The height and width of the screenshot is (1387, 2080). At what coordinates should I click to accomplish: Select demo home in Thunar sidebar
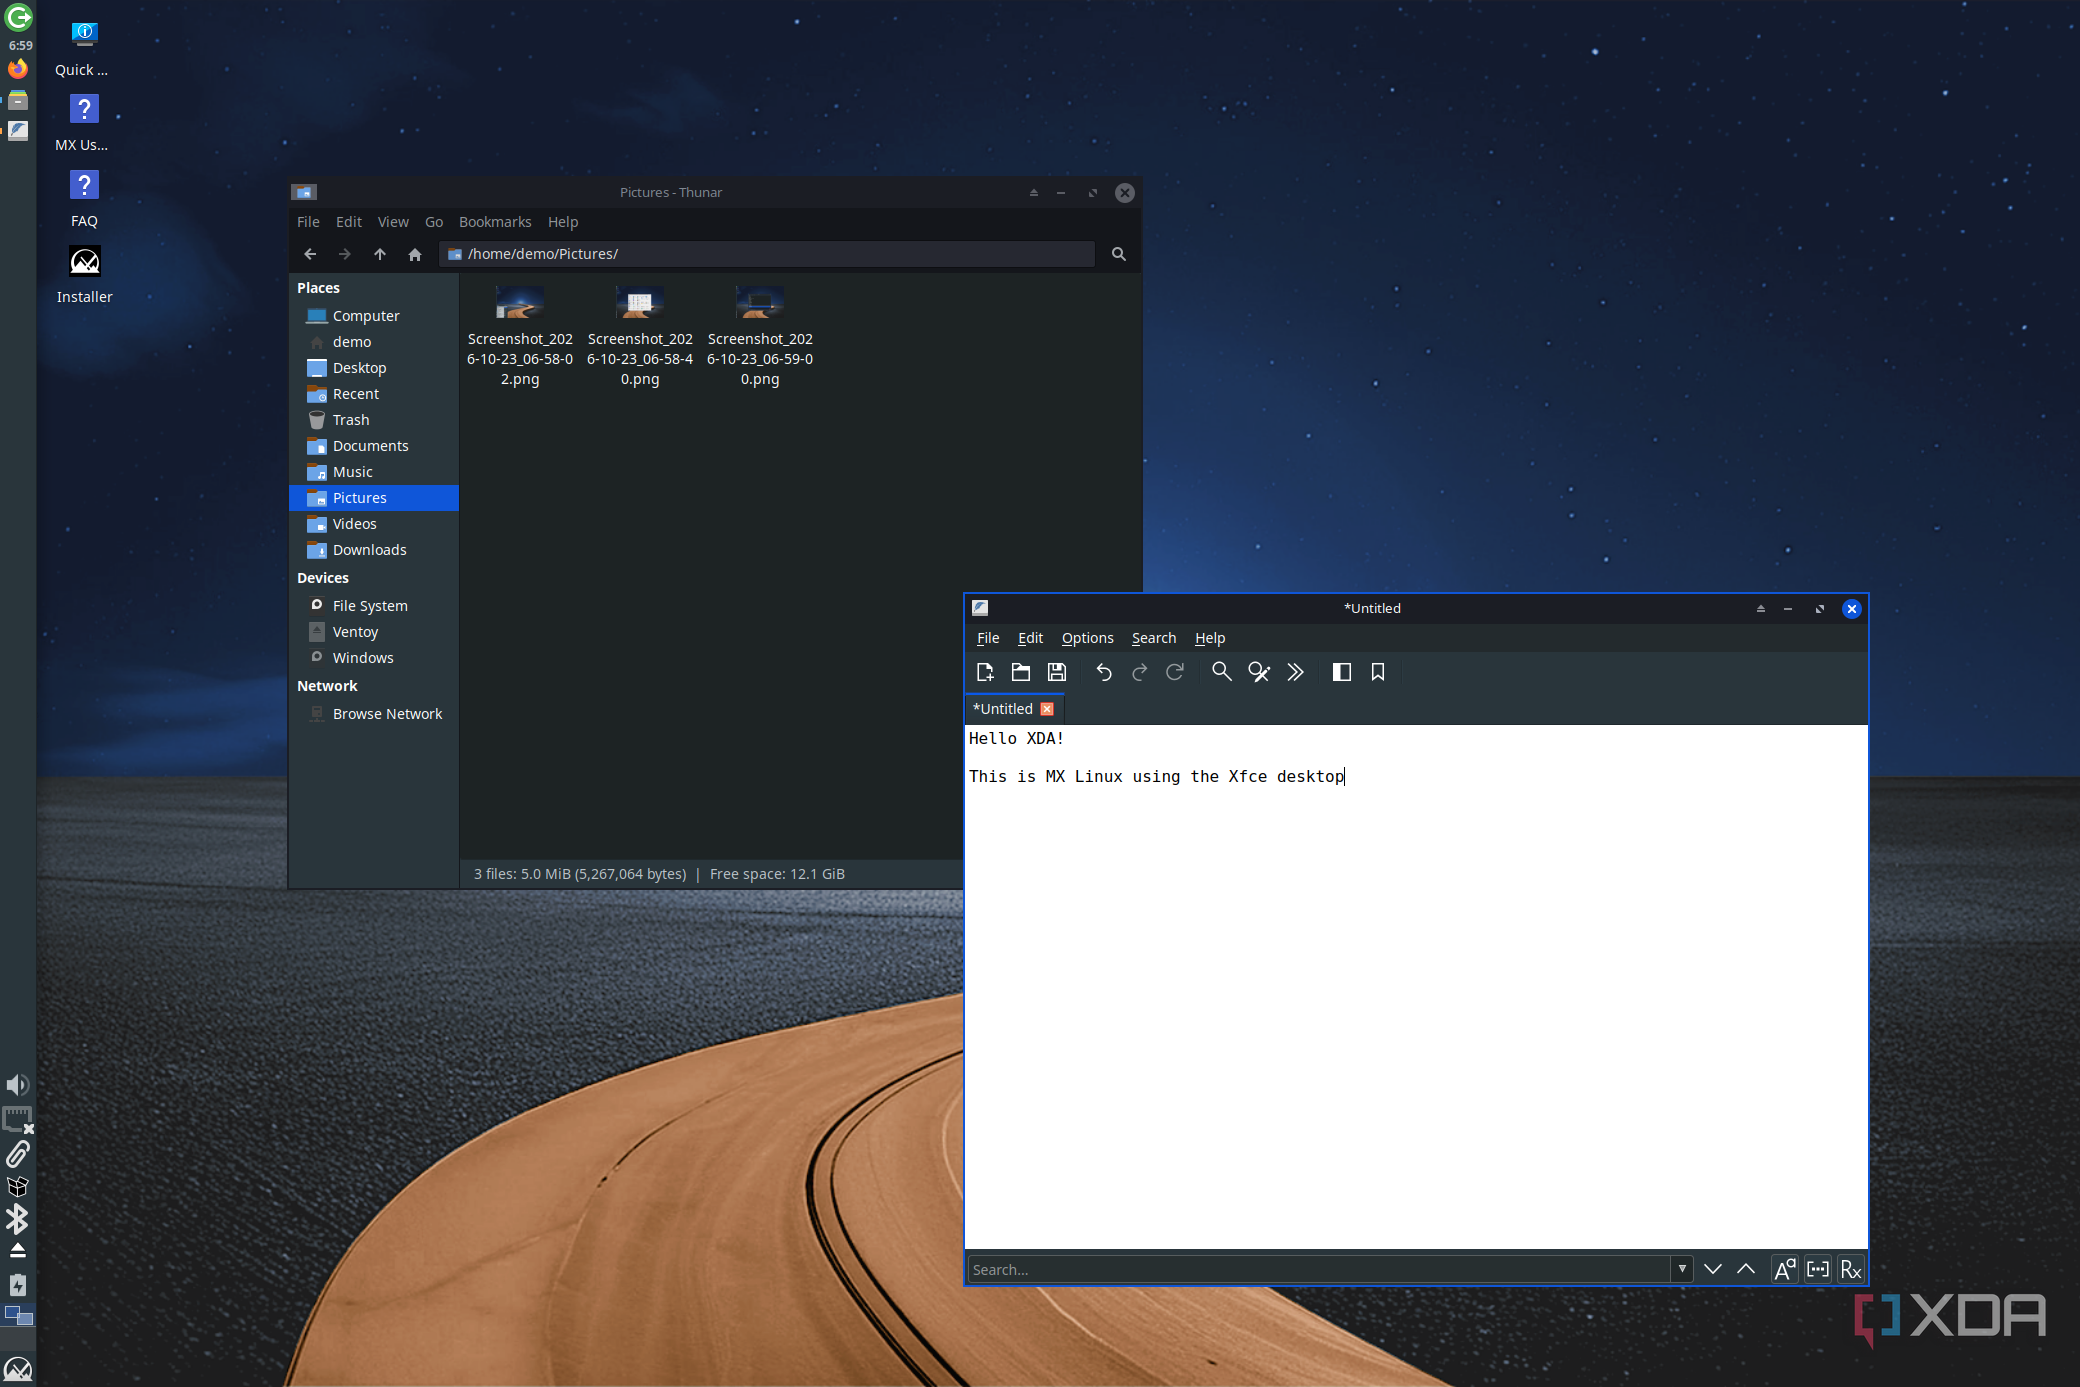click(x=374, y=342)
